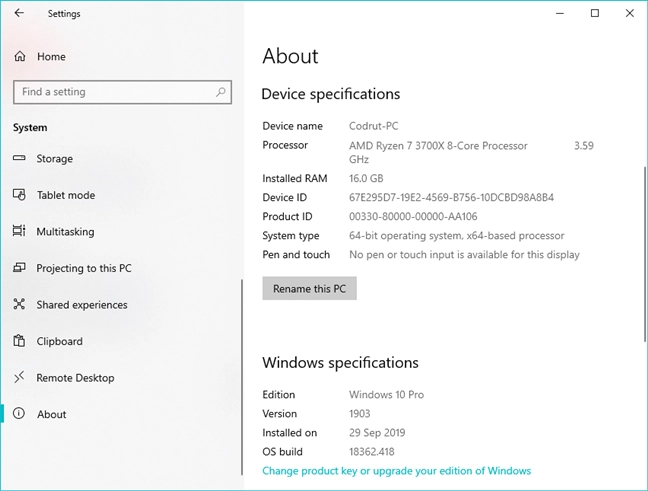Screen dimensions: 648x491
Task: Open Remote Desktop settings
Action: (75, 378)
